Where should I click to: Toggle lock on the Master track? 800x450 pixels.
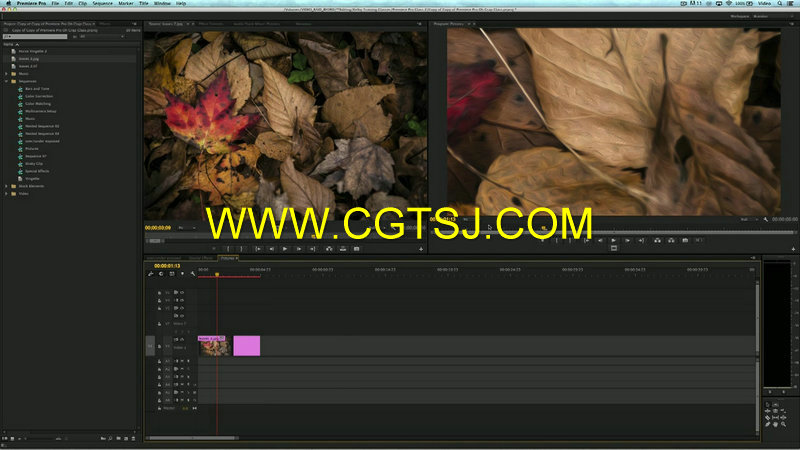(x=159, y=408)
